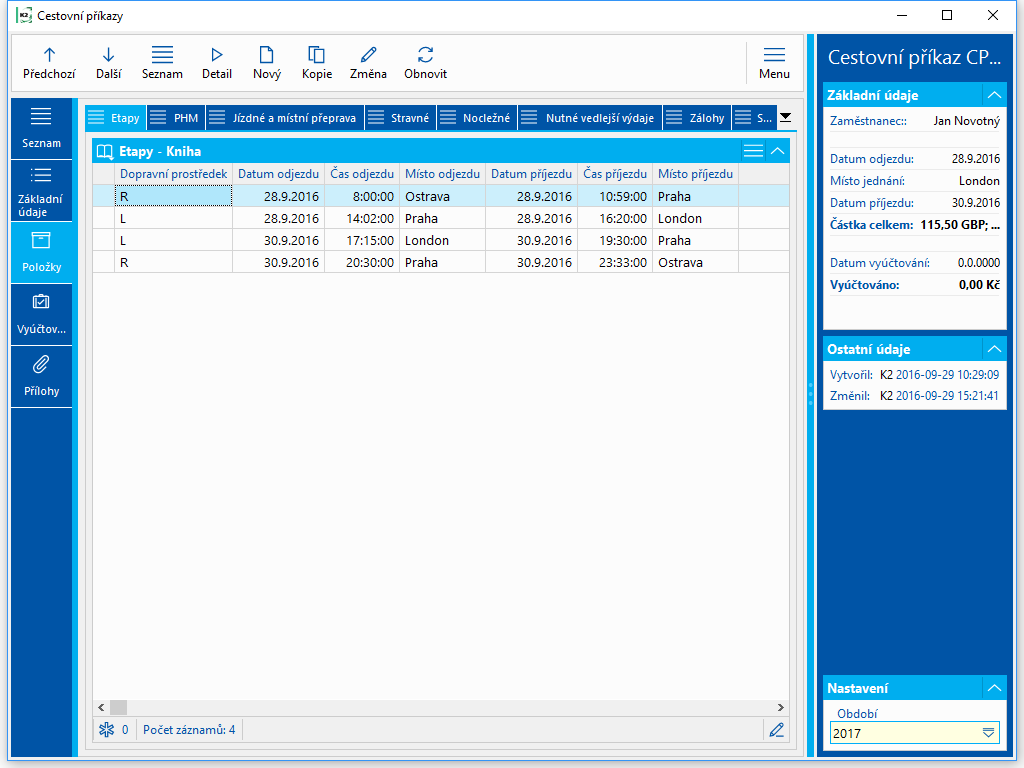Sort by Čas odjezdu column header

(x=362, y=174)
